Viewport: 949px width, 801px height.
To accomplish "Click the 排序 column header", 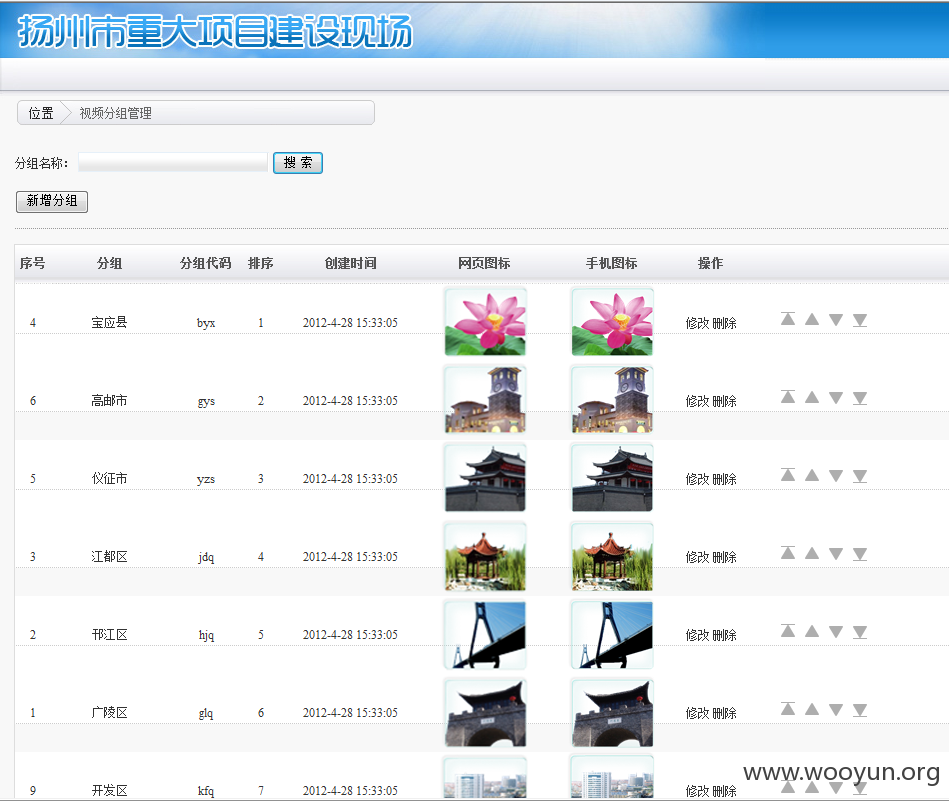I will (x=261, y=263).
